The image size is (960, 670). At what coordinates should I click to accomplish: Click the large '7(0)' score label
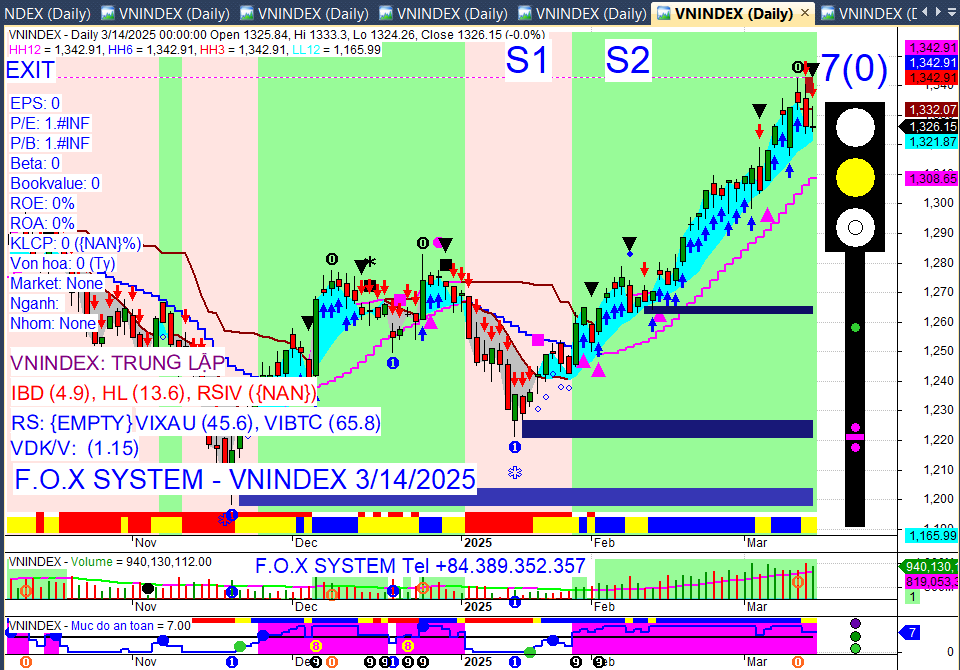click(853, 68)
